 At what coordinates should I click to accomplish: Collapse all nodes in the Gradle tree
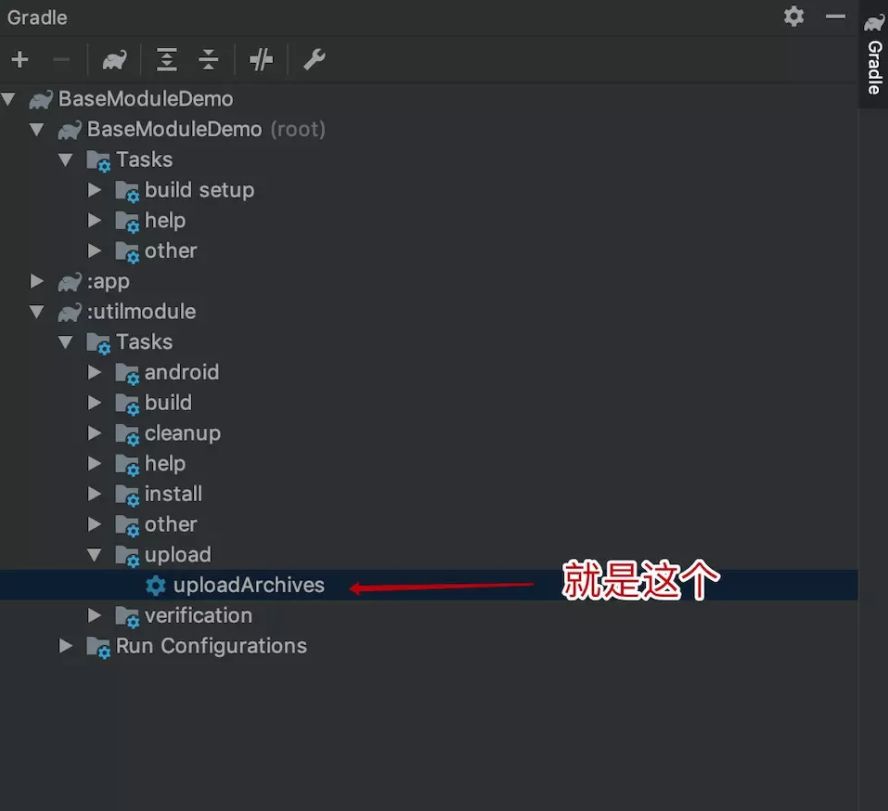[x=208, y=59]
